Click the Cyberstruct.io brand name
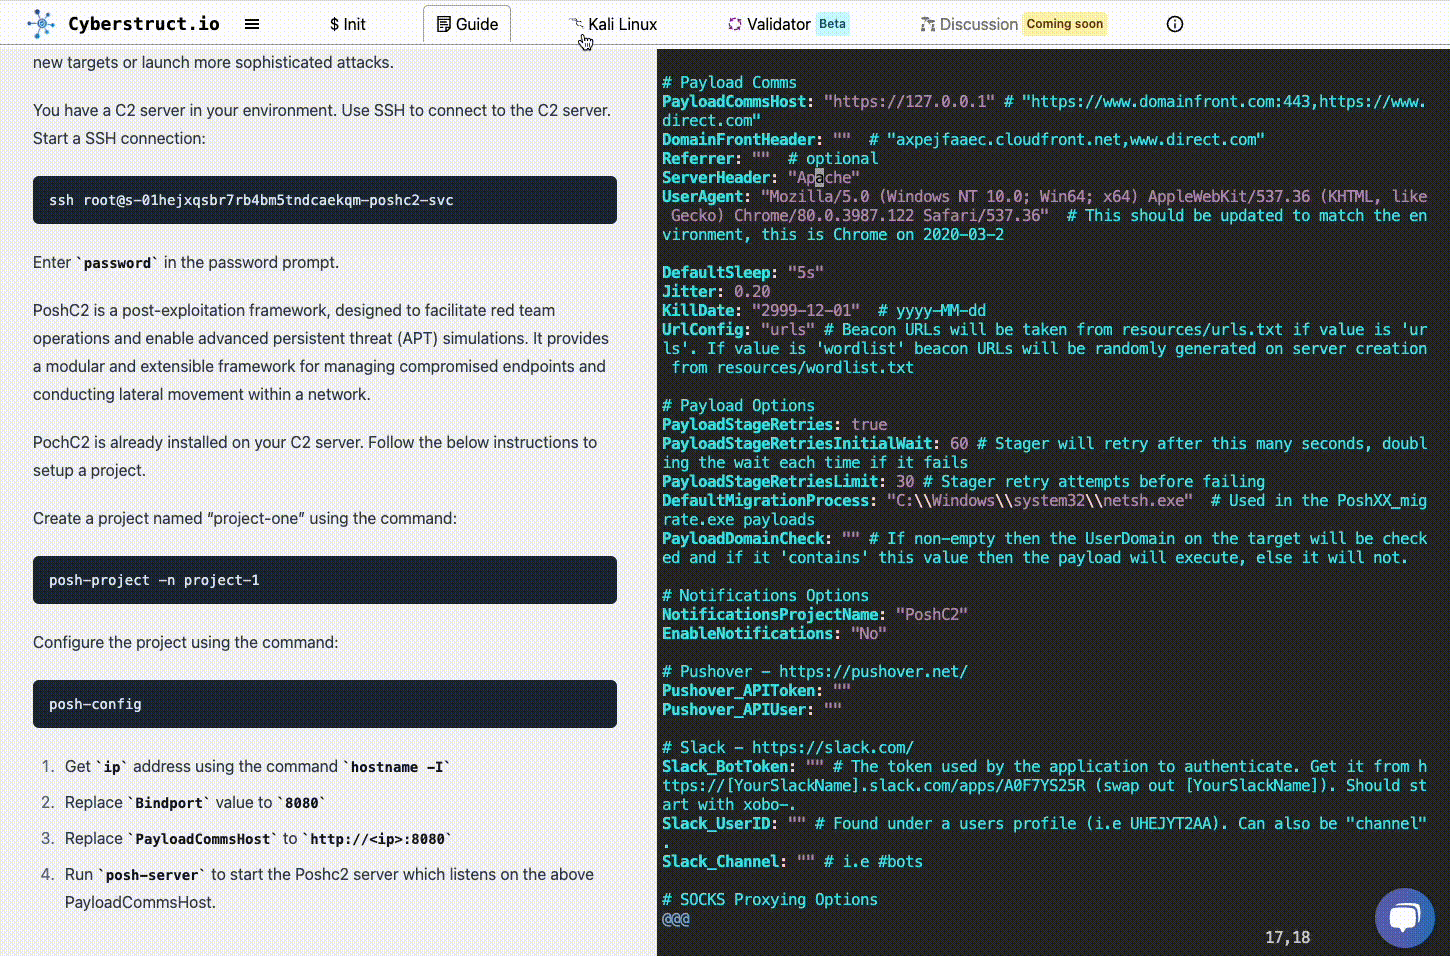Viewport: 1450px width, 956px height. (144, 24)
